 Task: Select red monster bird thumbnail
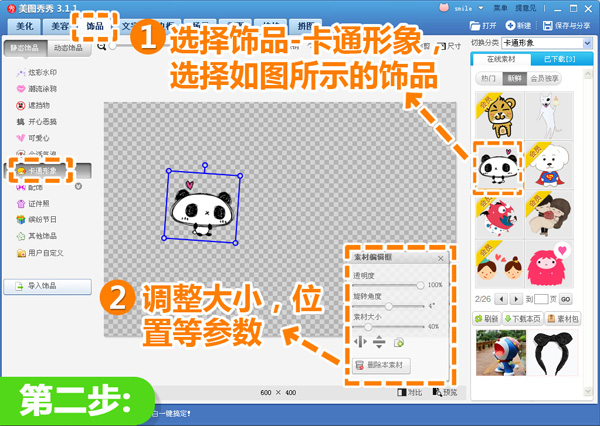click(499, 215)
